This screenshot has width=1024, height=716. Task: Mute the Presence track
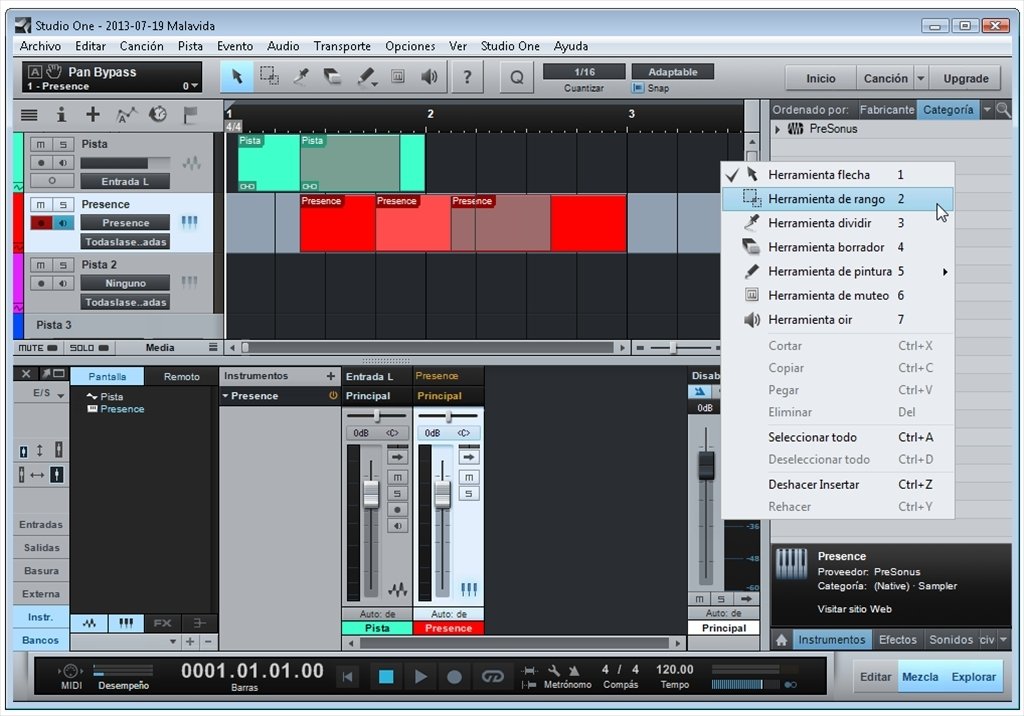[41, 204]
